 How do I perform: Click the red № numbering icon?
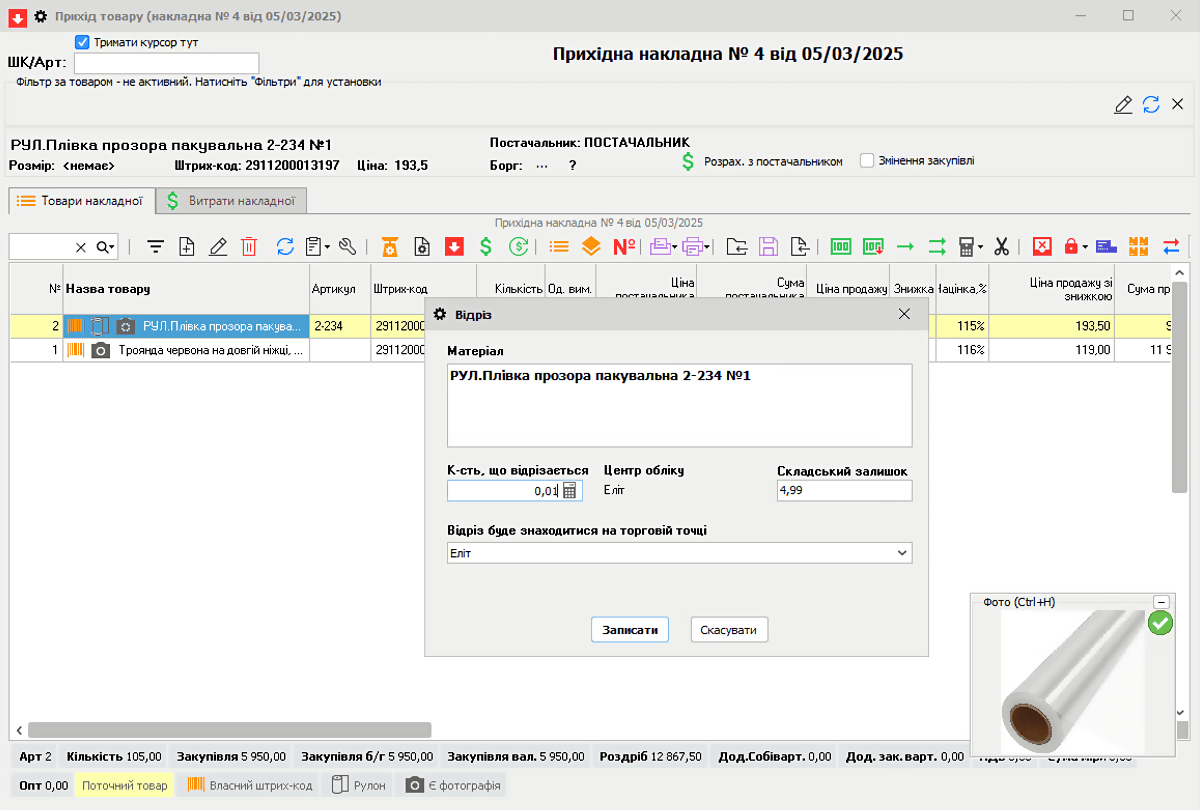624,246
